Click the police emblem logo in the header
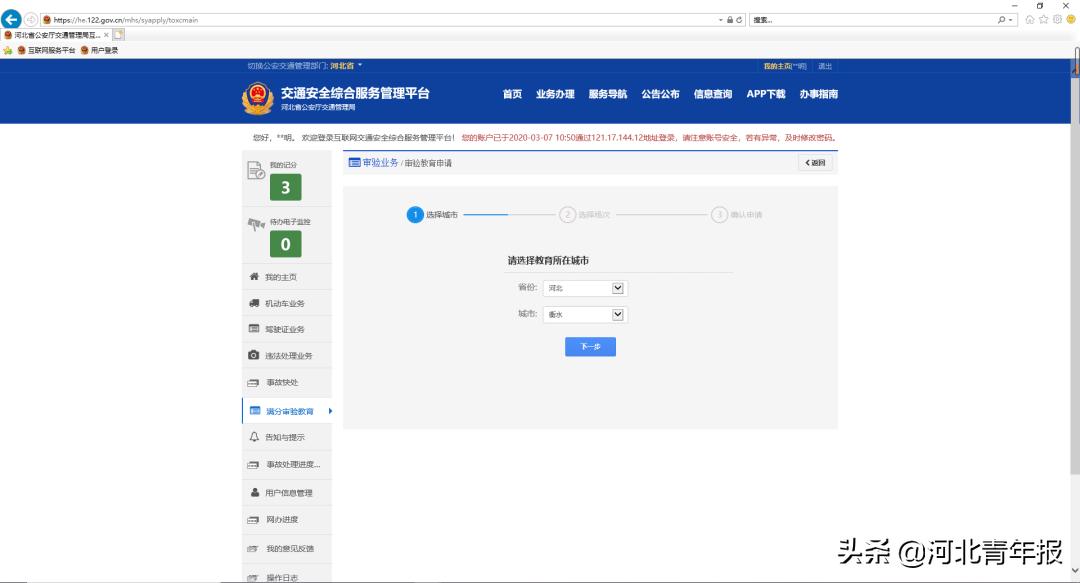Viewport: 1080px width, 583px height. tap(260, 94)
